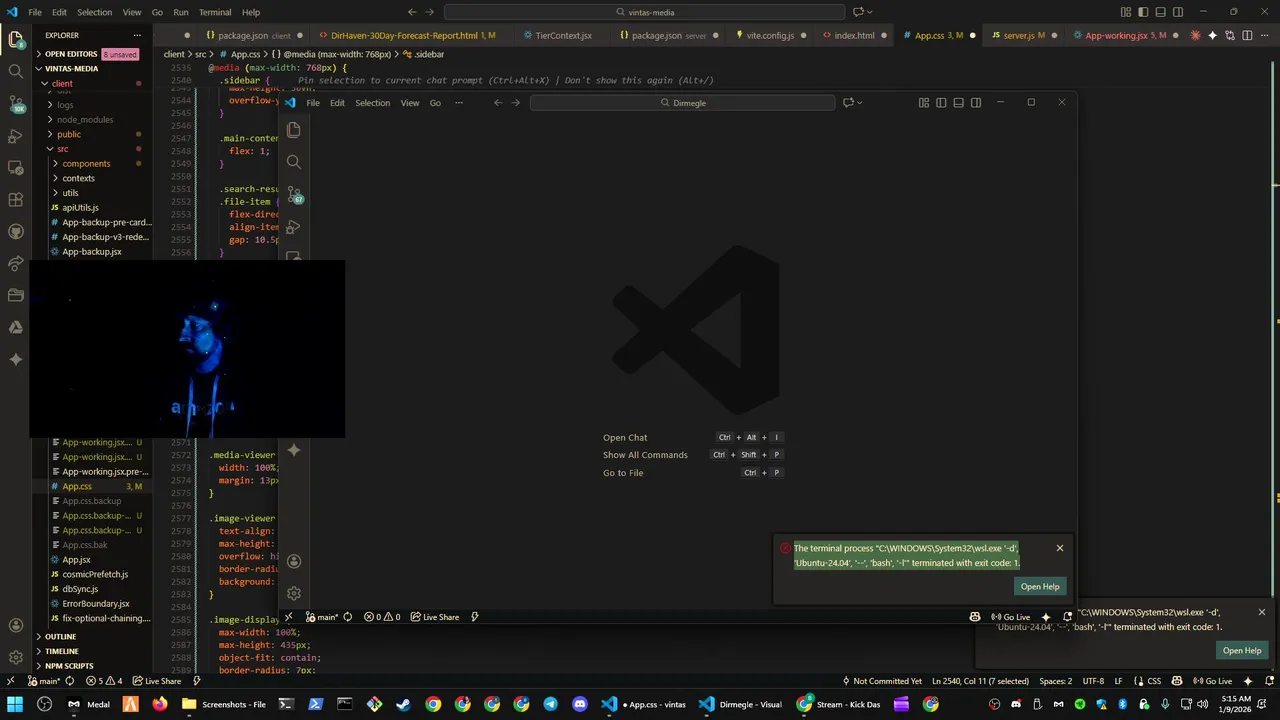1280x720 pixels.
Task: Toggle Primary Side Bar in vintas-media title bar
Action: coord(1143,12)
